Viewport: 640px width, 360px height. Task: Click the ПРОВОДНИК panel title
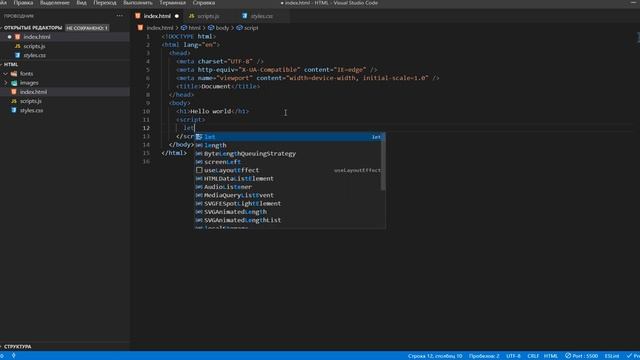click(x=19, y=16)
